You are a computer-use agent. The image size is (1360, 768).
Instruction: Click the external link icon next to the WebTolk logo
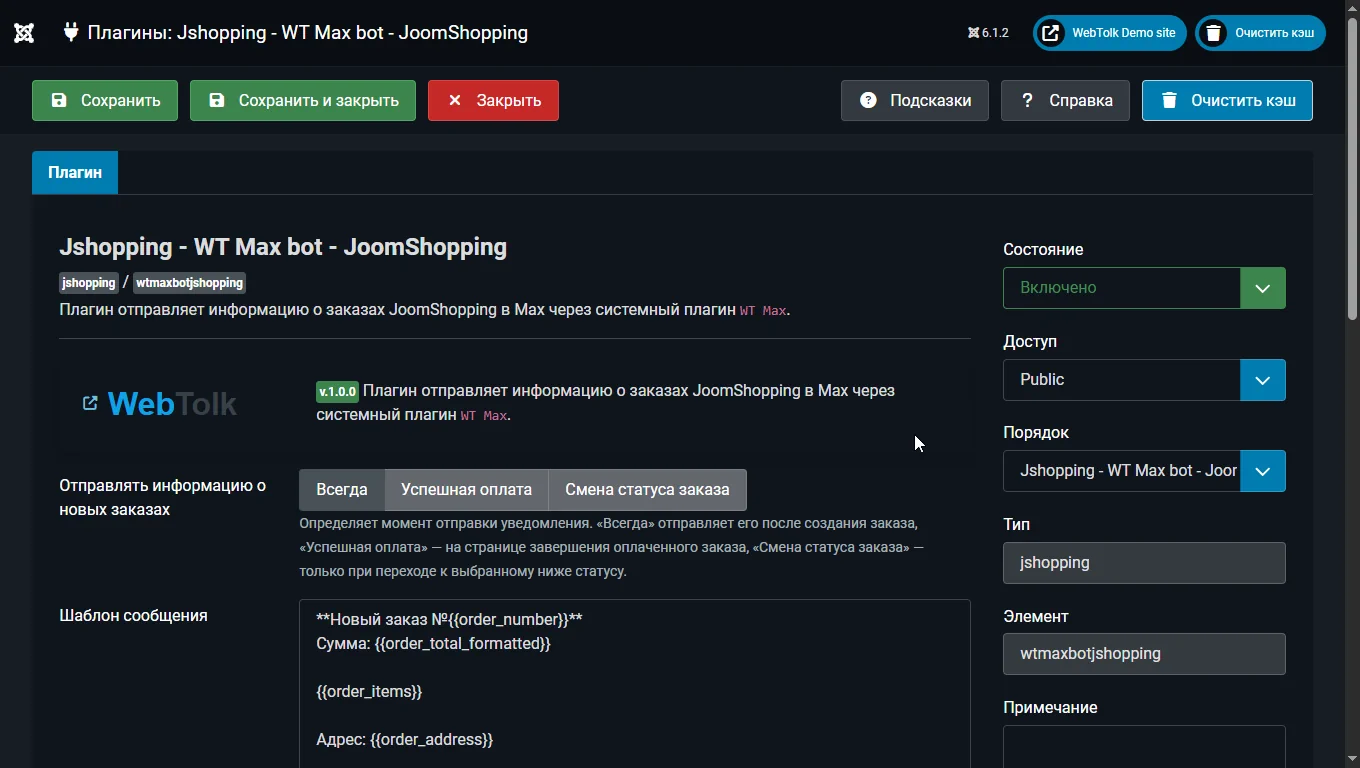tap(90, 403)
